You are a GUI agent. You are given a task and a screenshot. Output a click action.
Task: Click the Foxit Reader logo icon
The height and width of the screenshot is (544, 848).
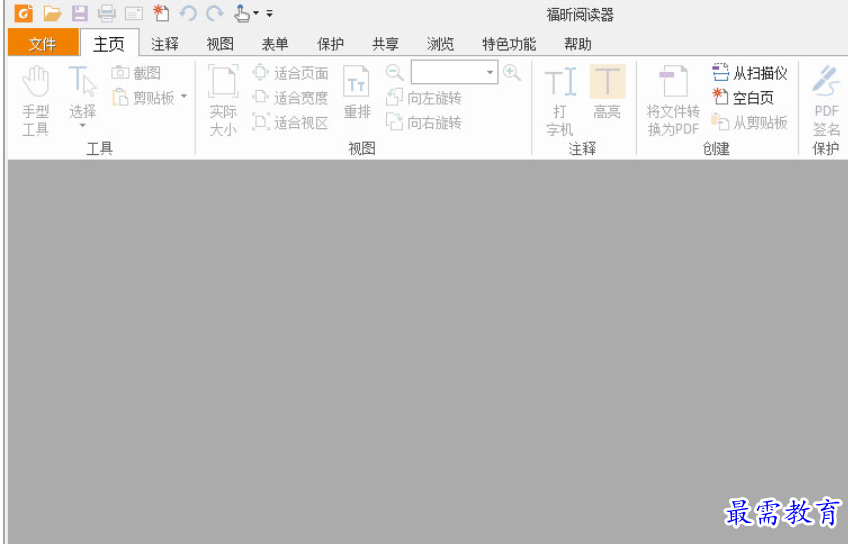(x=23, y=13)
